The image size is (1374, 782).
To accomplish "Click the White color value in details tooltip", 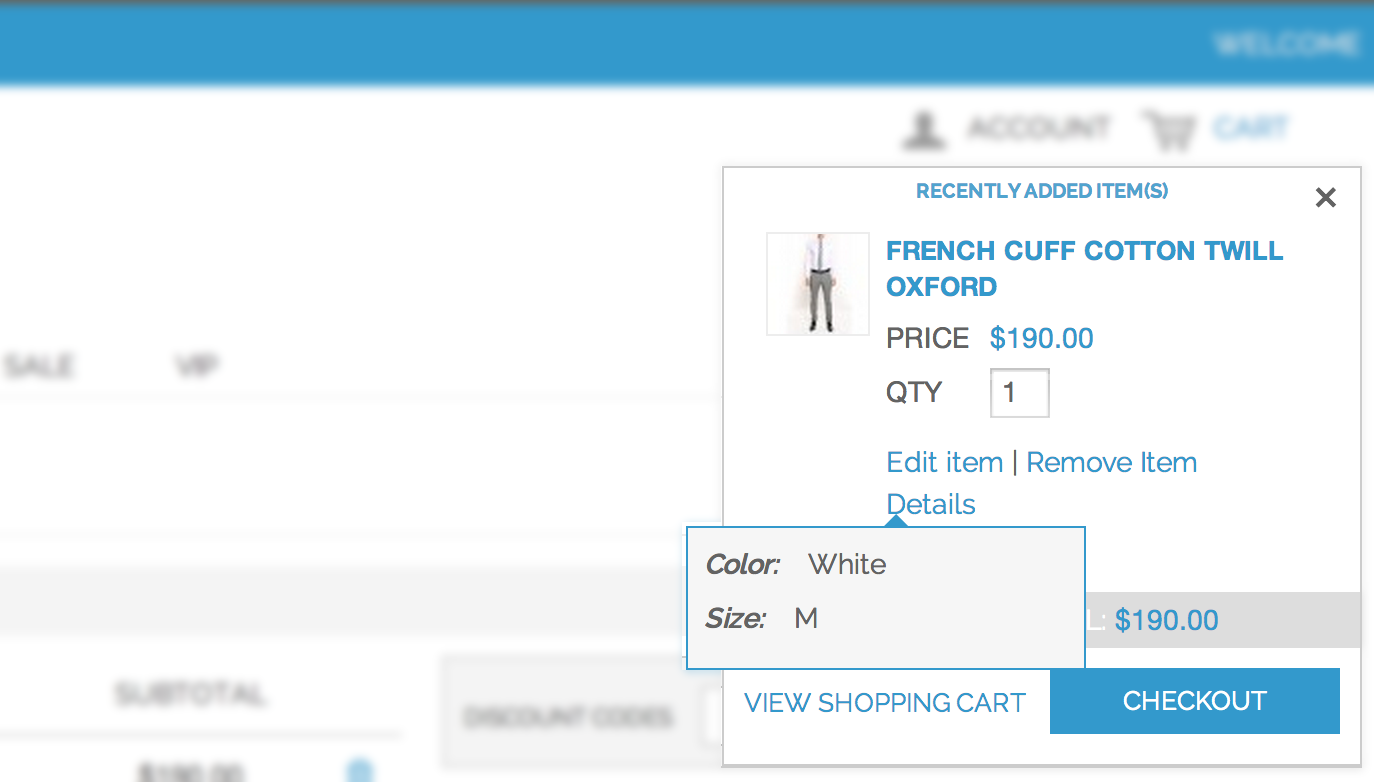I will click(847, 565).
